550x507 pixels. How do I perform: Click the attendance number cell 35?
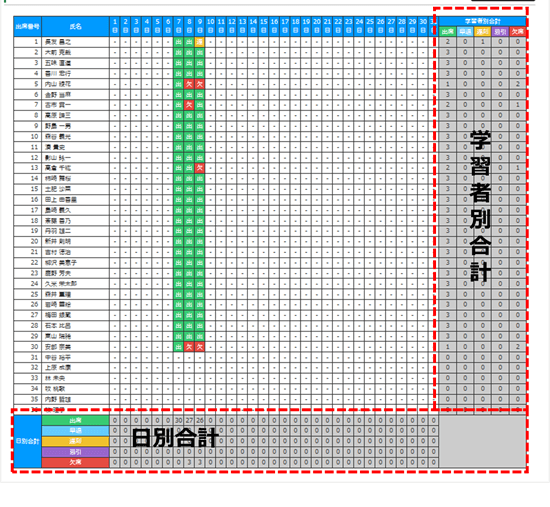pos(27,399)
